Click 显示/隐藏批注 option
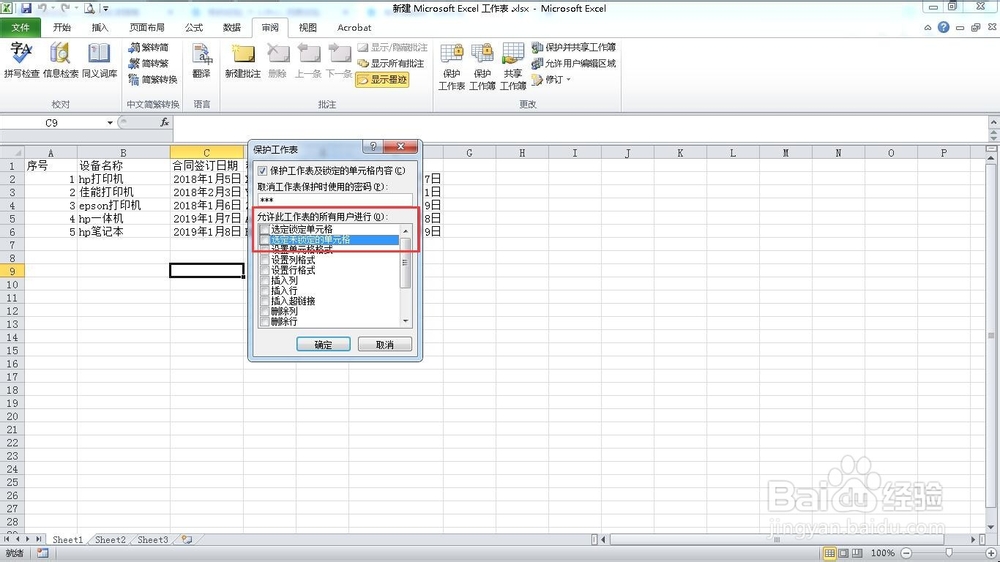 [392, 47]
